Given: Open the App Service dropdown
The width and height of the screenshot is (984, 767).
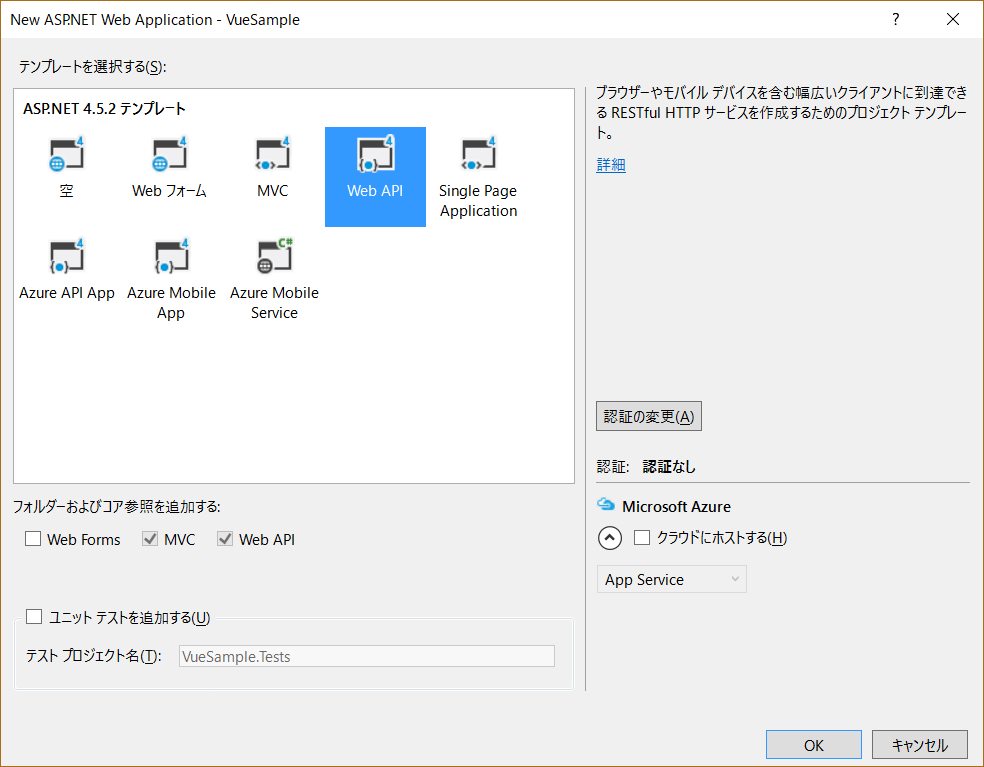Looking at the screenshot, I should 671,579.
